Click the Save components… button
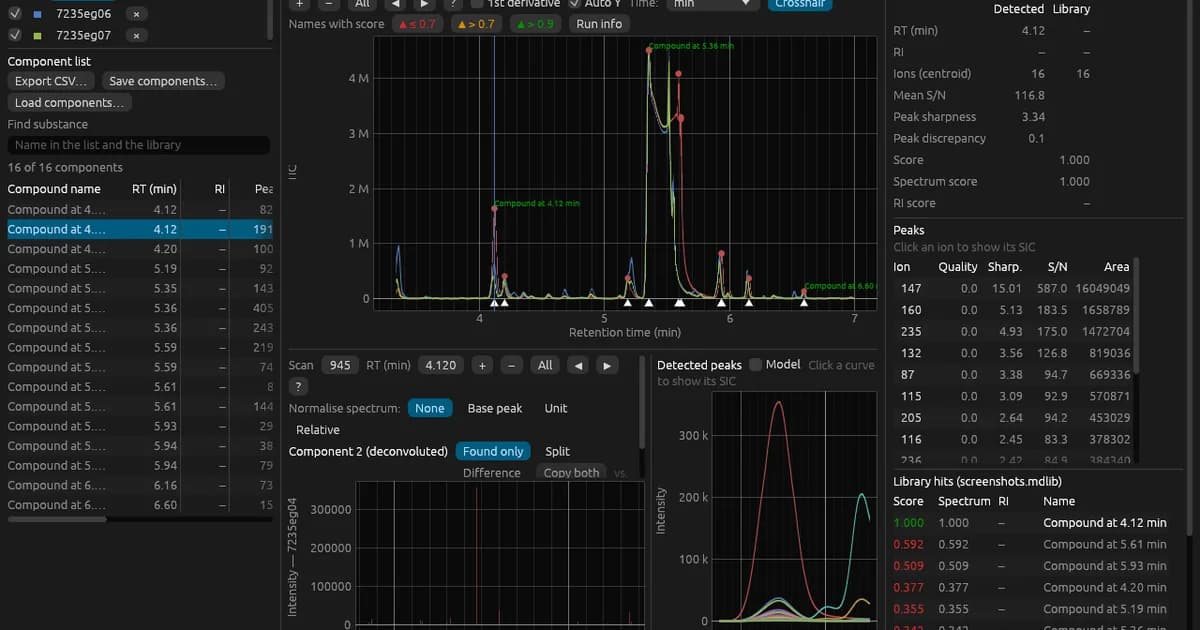The height and width of the screenshot is (630, 1200). [x=163, y=81]
